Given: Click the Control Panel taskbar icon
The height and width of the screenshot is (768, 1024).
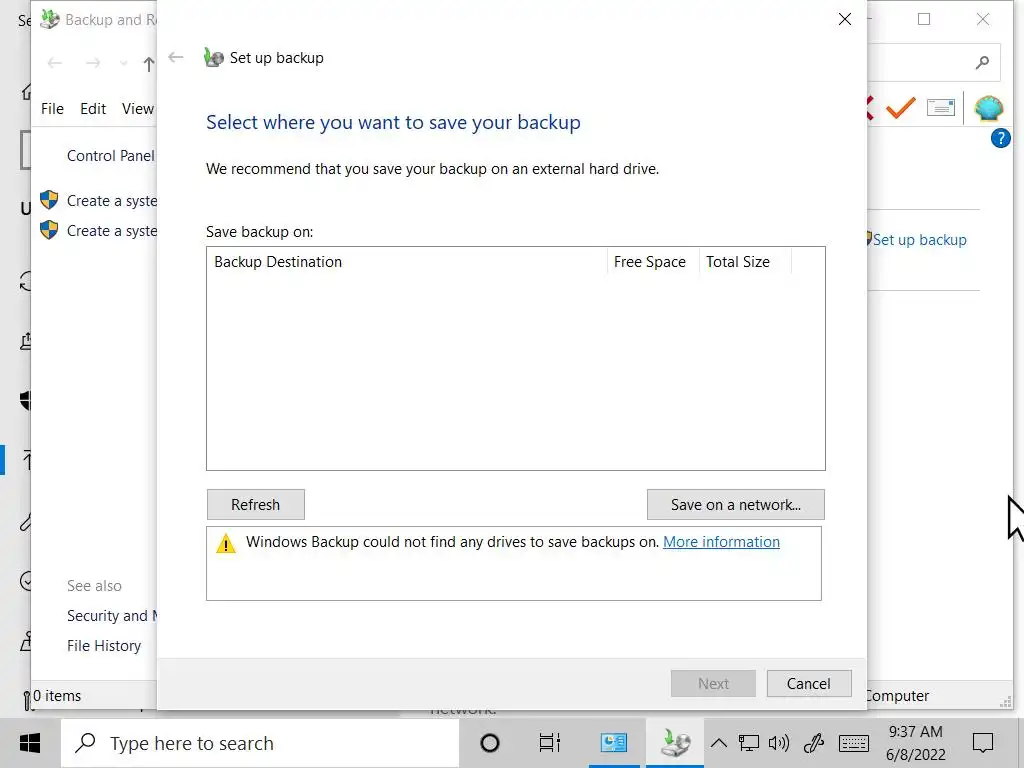Looking at the screenshot, I should pos(614,743).
